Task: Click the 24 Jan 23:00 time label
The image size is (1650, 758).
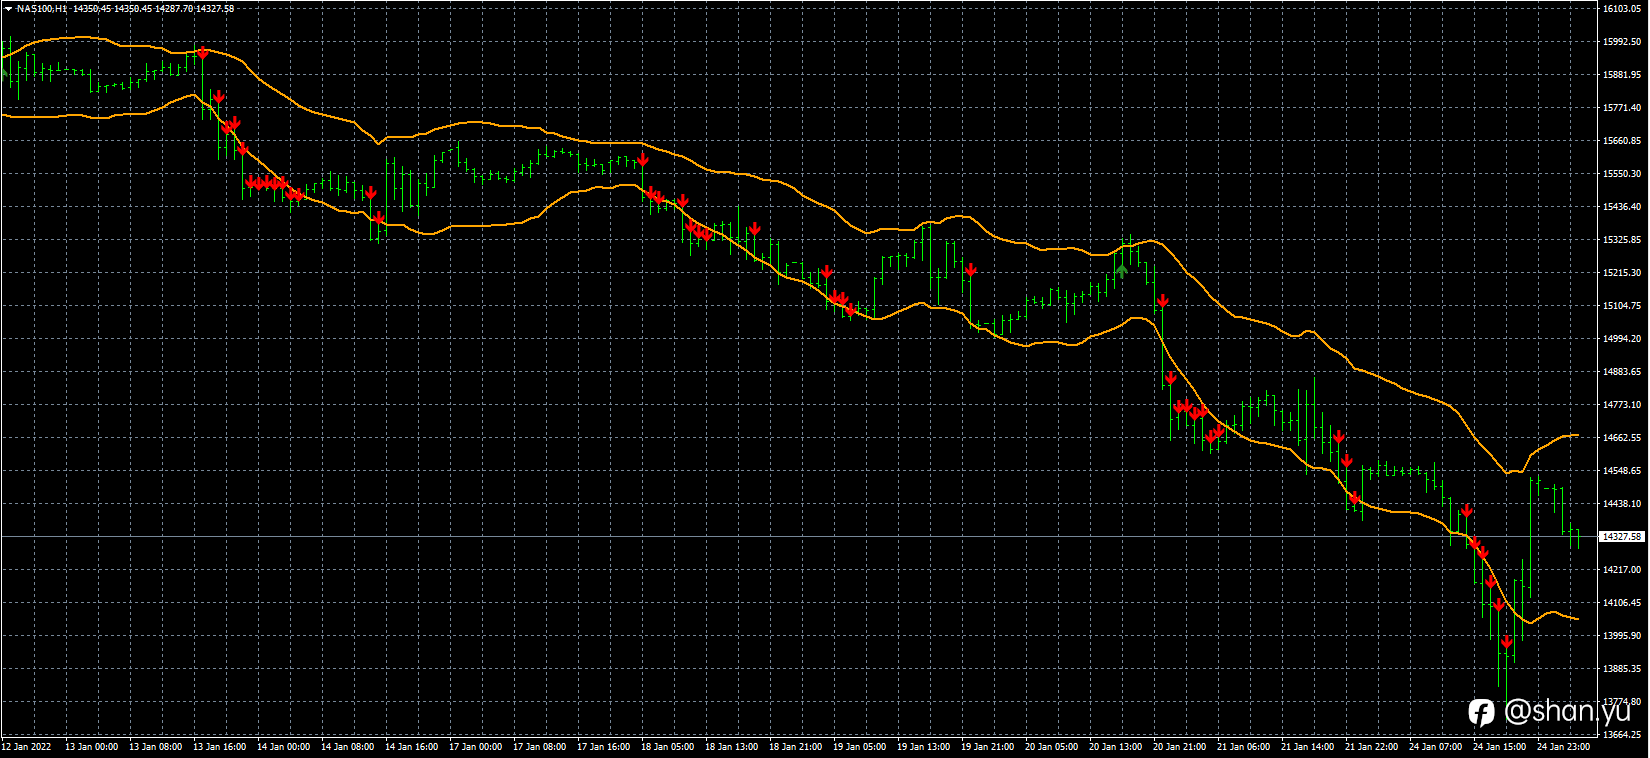Action: coord(1563,746)
